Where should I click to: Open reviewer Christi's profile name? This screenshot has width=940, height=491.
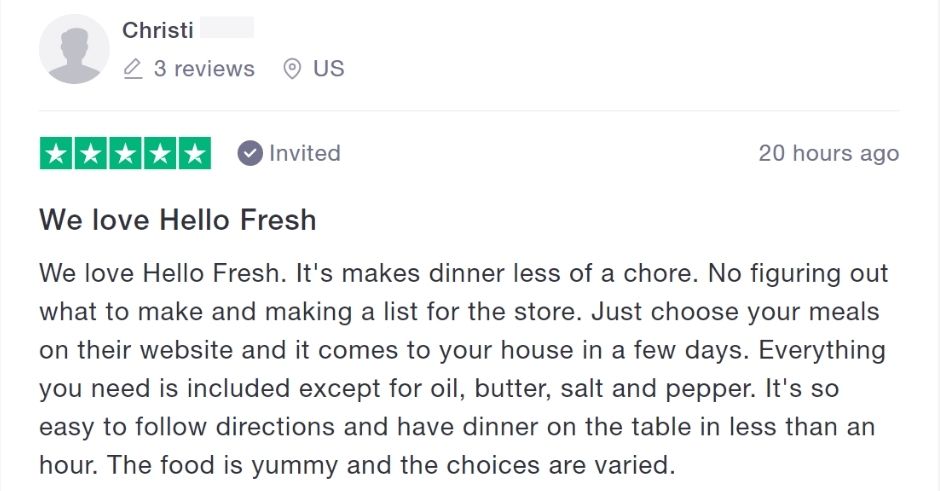coord(158,29)
